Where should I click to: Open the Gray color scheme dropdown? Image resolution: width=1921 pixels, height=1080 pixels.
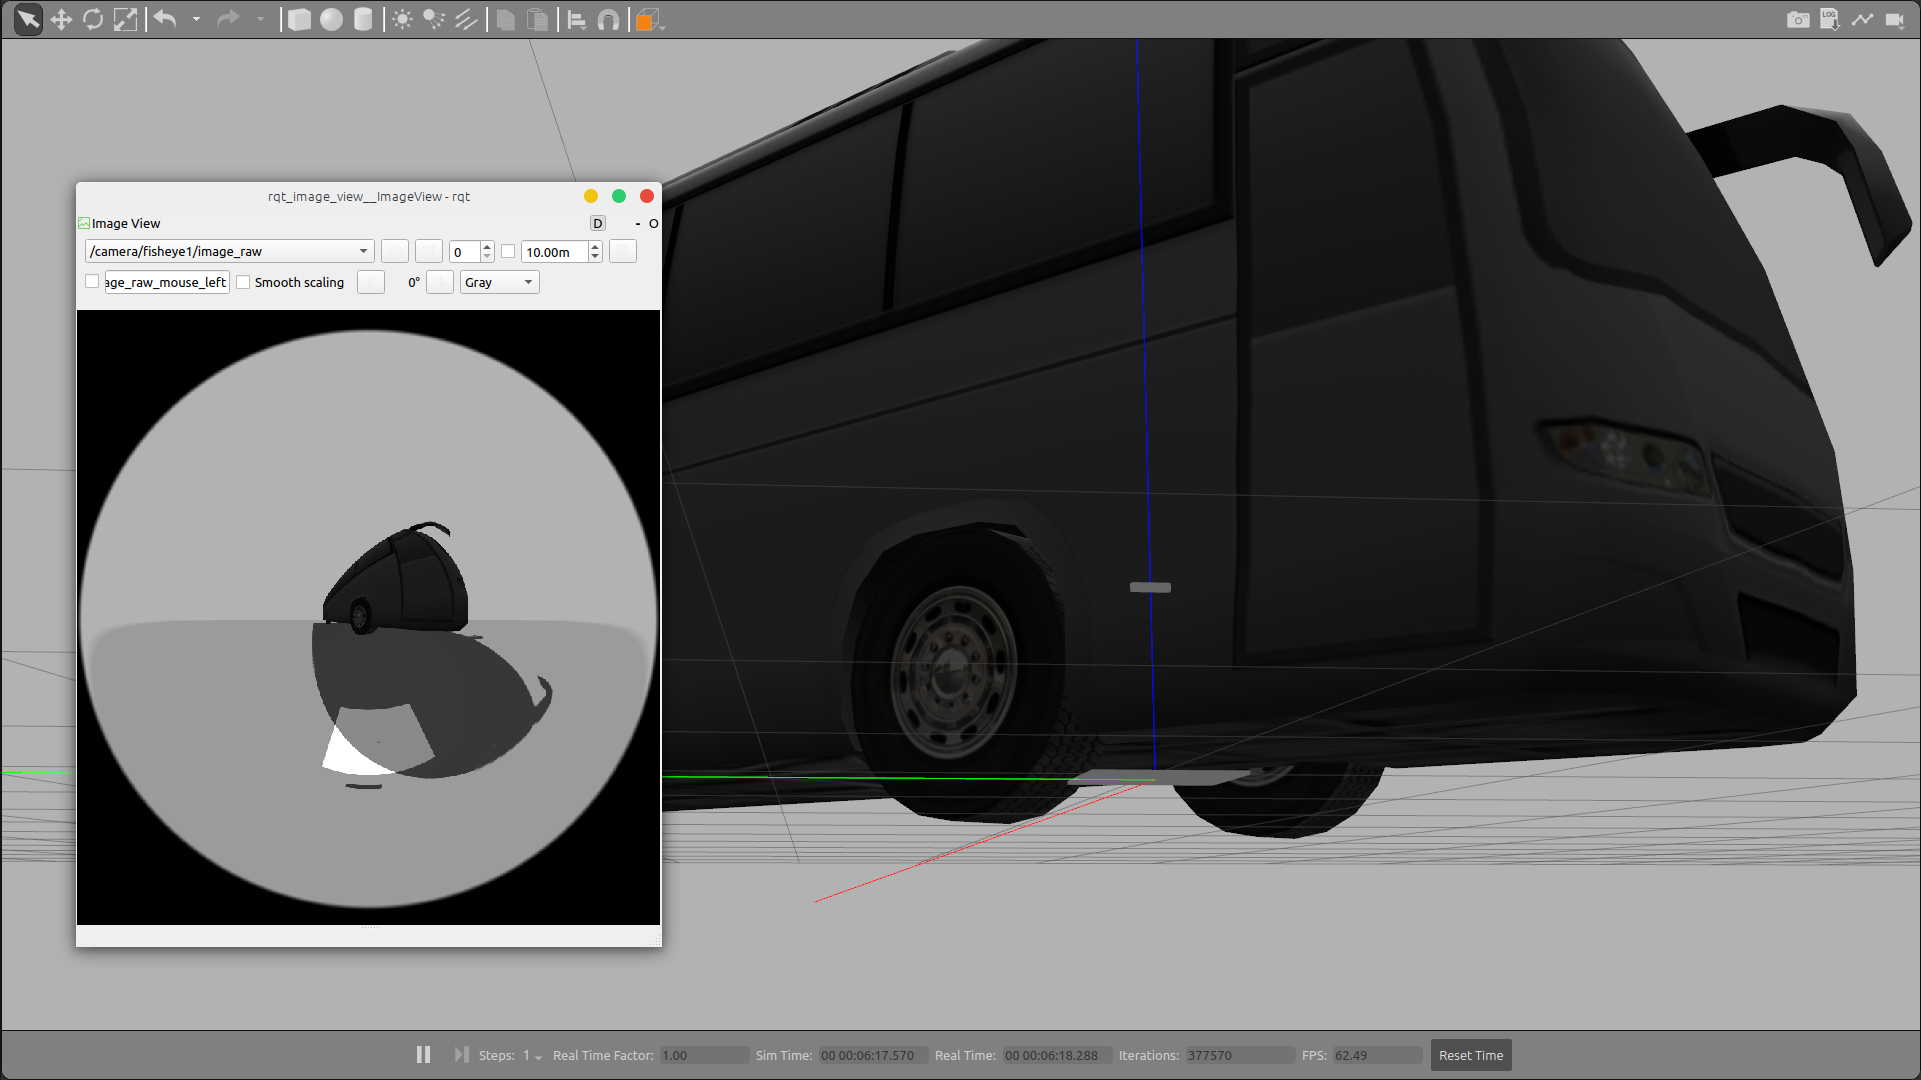click(x=499, y=282)
